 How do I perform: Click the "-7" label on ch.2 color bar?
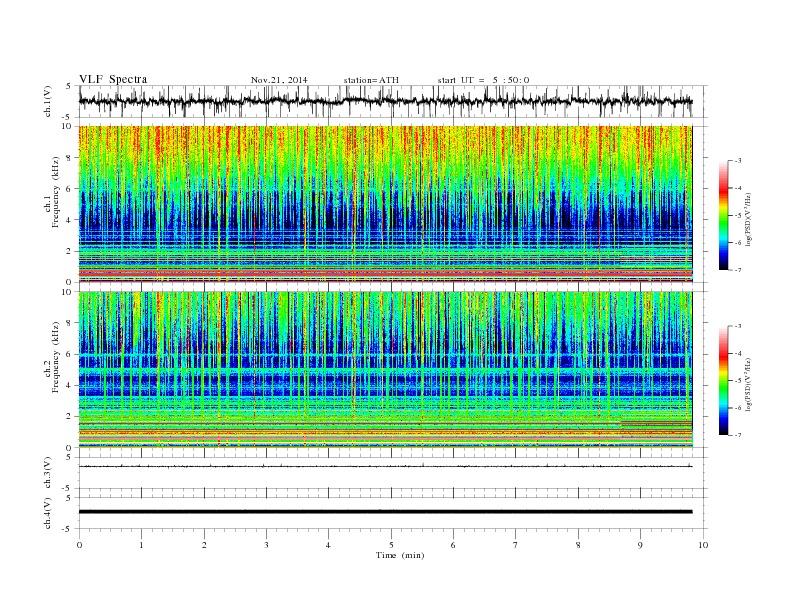[737, 435]
